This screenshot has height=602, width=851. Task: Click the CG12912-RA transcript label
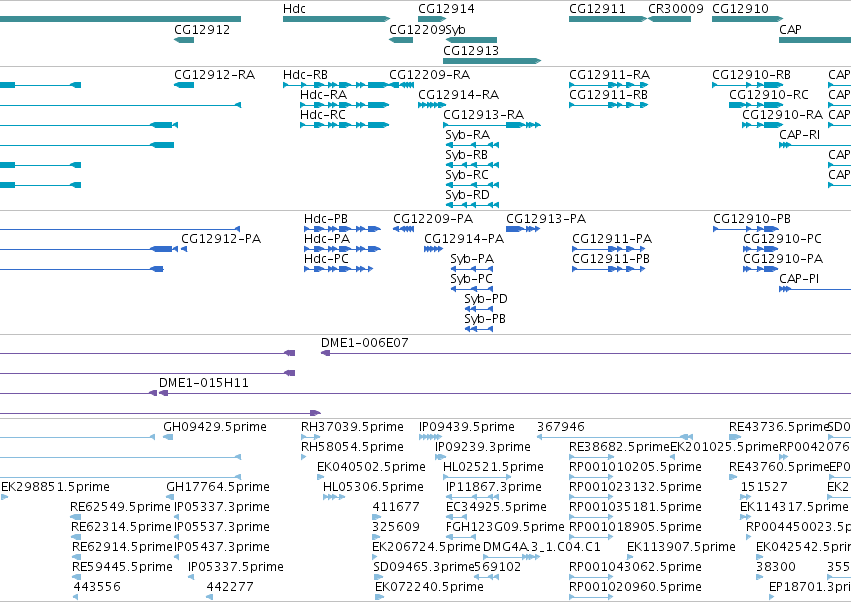point(214,75)
